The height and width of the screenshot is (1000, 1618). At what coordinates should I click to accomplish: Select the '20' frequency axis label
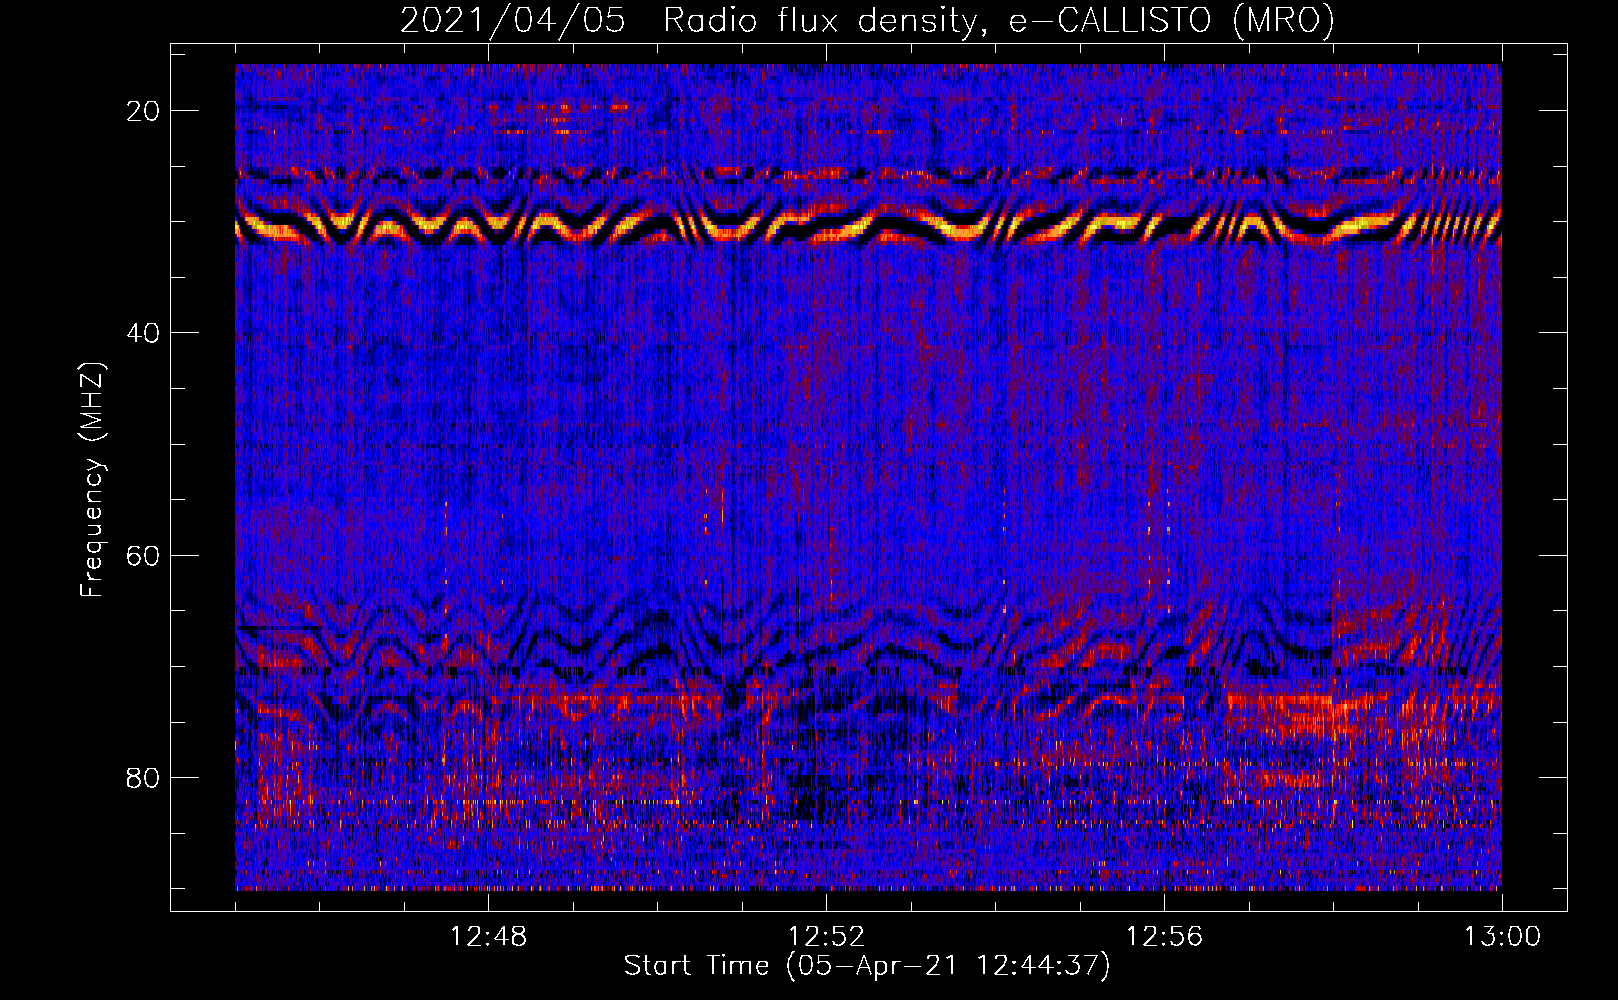[144, 111]
